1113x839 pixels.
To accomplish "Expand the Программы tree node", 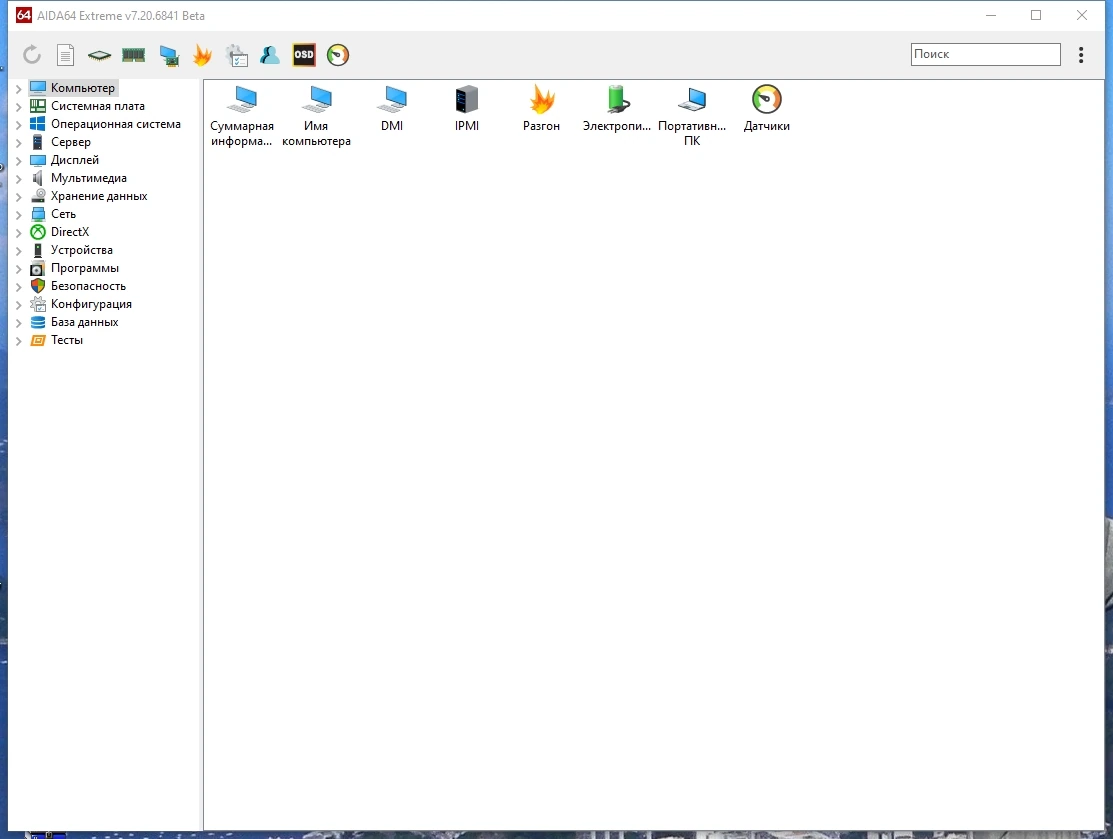I will coord(18,269).
